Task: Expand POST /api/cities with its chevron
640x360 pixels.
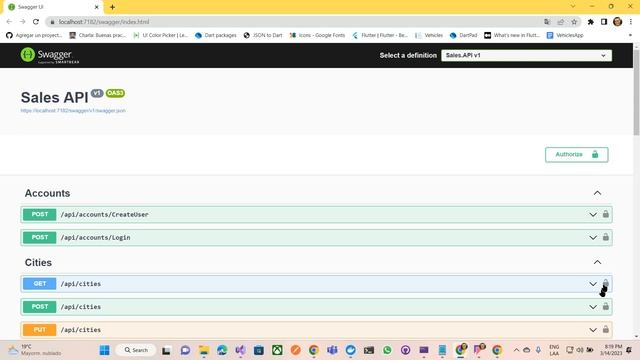Action: pyautogui.click(x=593, y=307)
